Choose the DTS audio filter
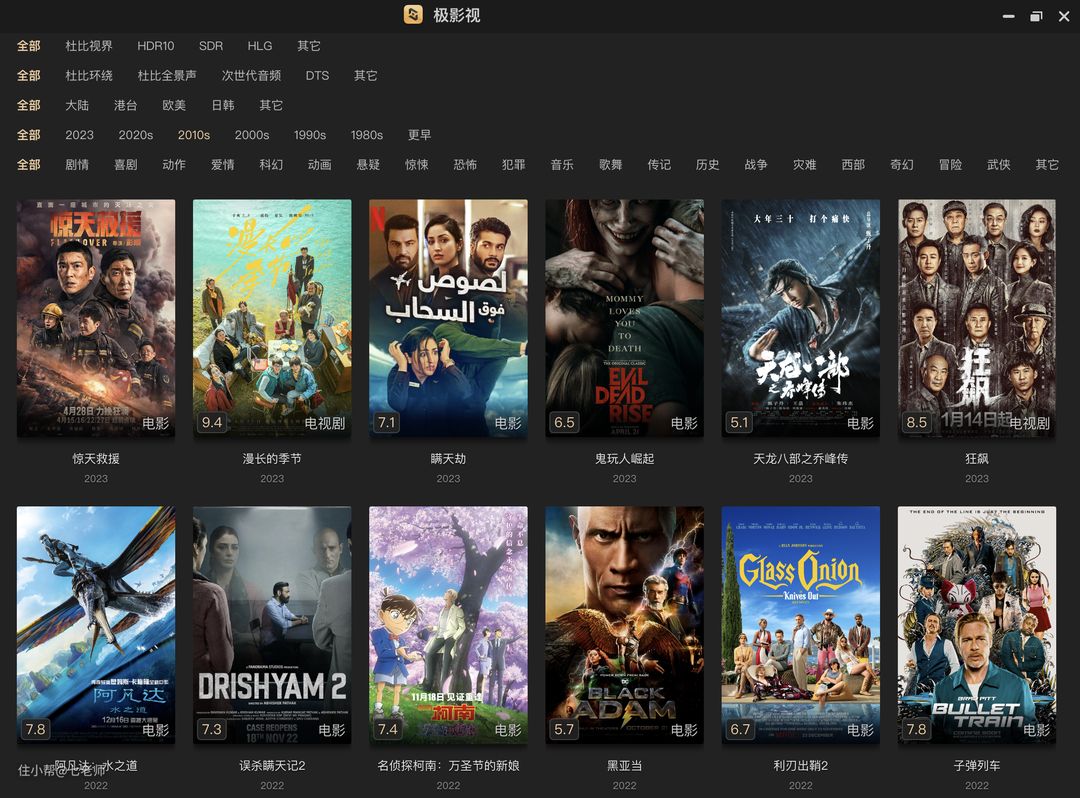The height and width of the screenshot is (798, 1080). coord(317,76)
